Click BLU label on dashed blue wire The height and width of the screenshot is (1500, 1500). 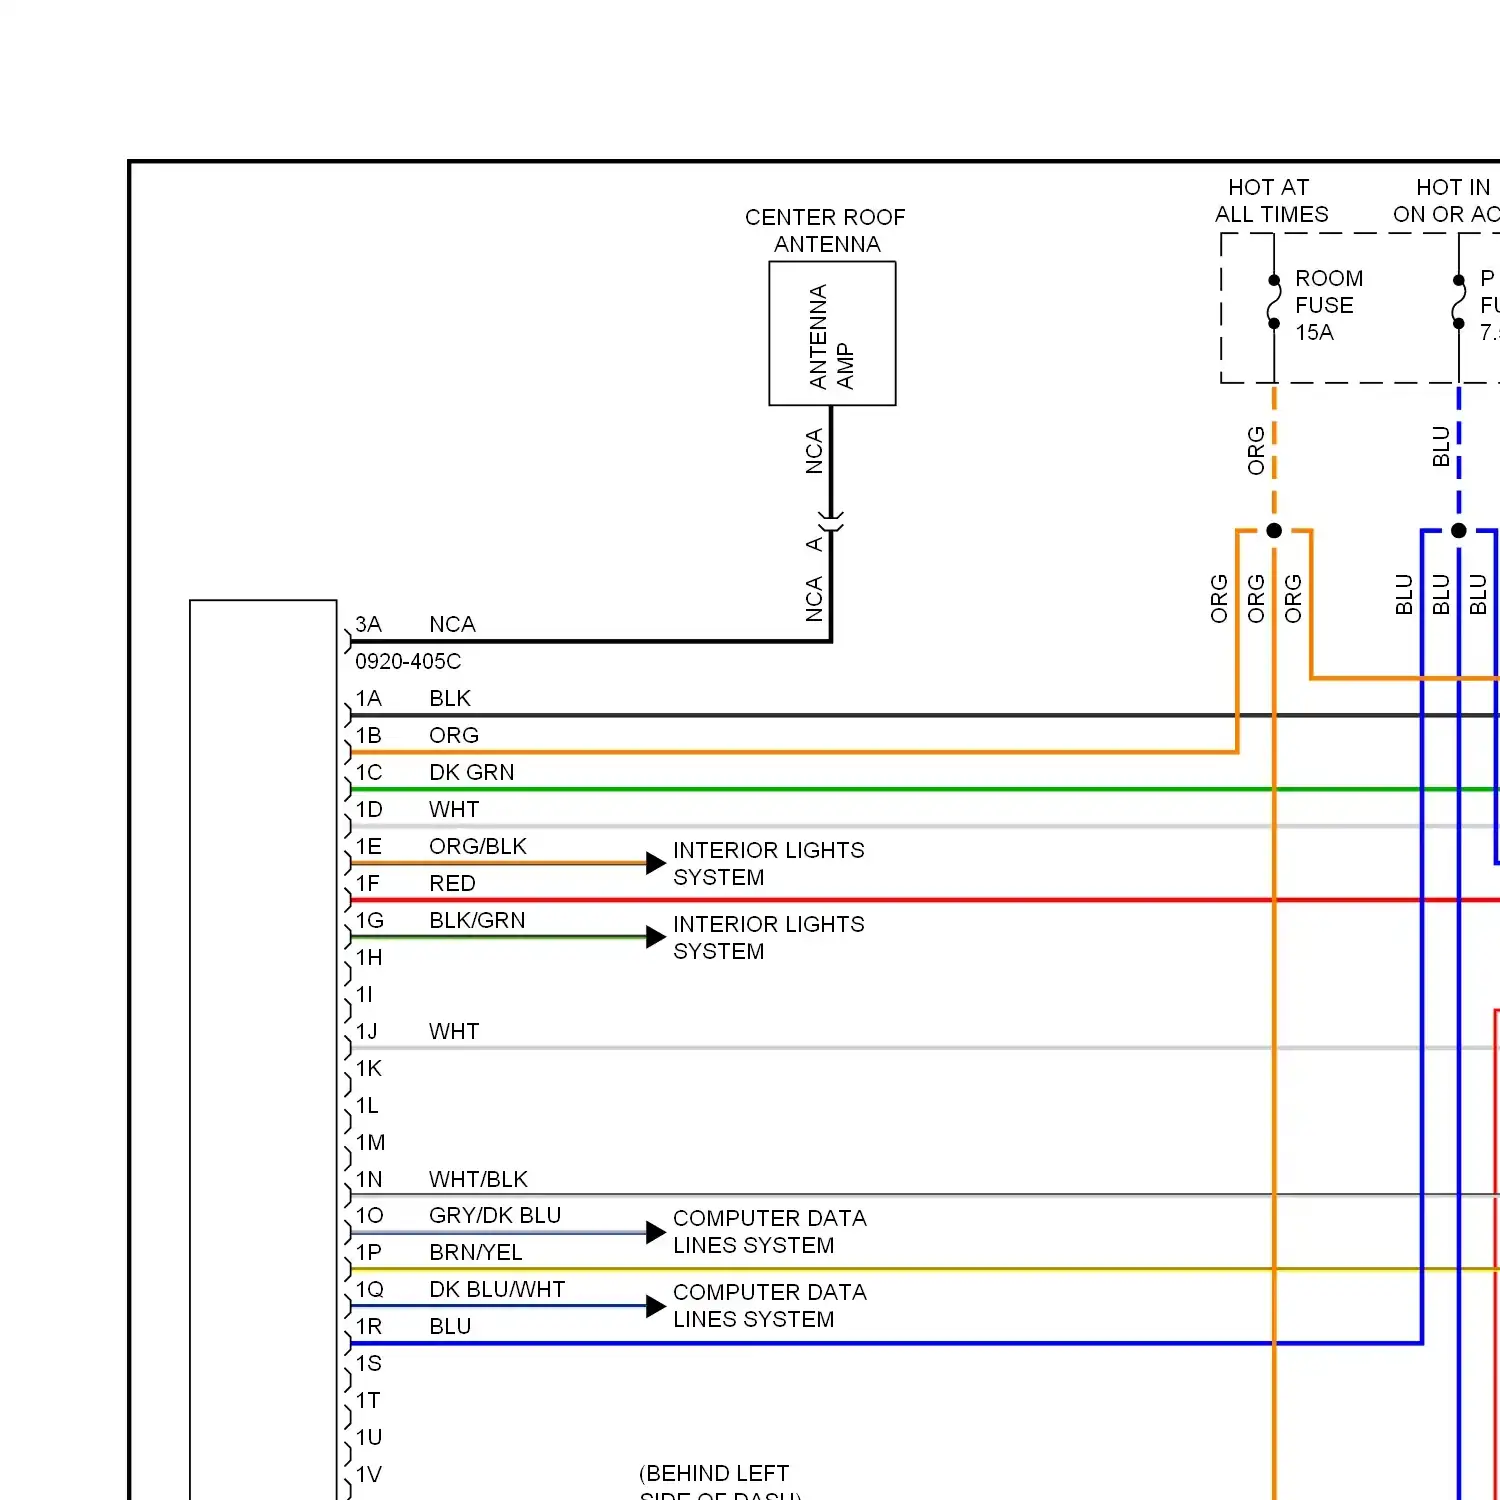click(1441, 446)
